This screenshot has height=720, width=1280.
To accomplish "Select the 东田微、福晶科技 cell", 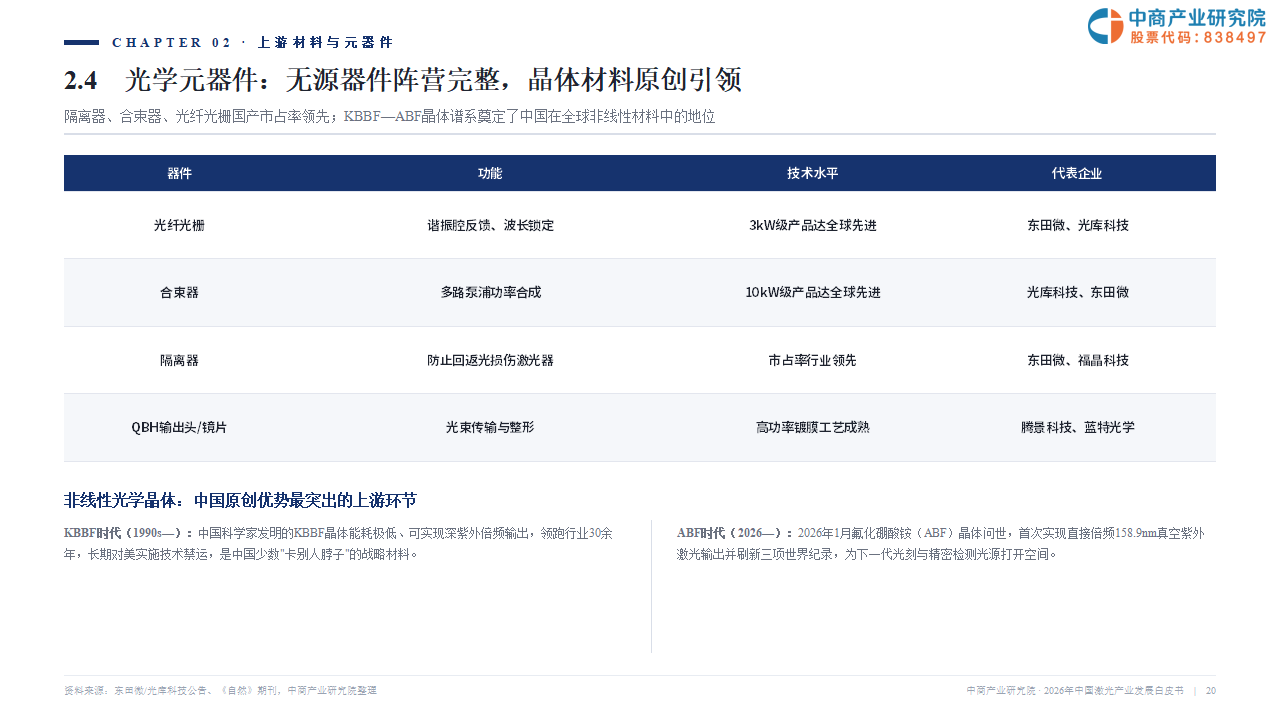I will pos(1077,360).
